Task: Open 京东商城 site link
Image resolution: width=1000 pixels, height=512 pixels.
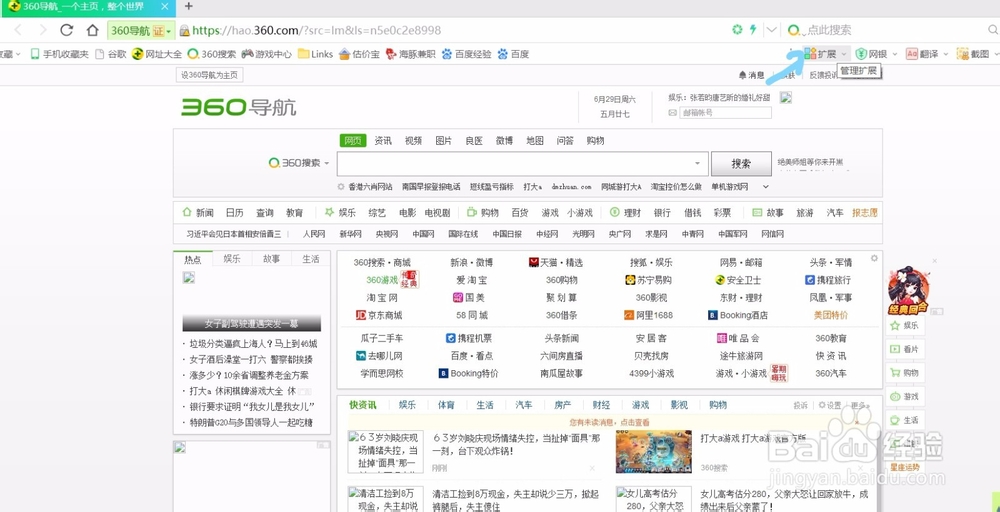Action: [379, 315]
